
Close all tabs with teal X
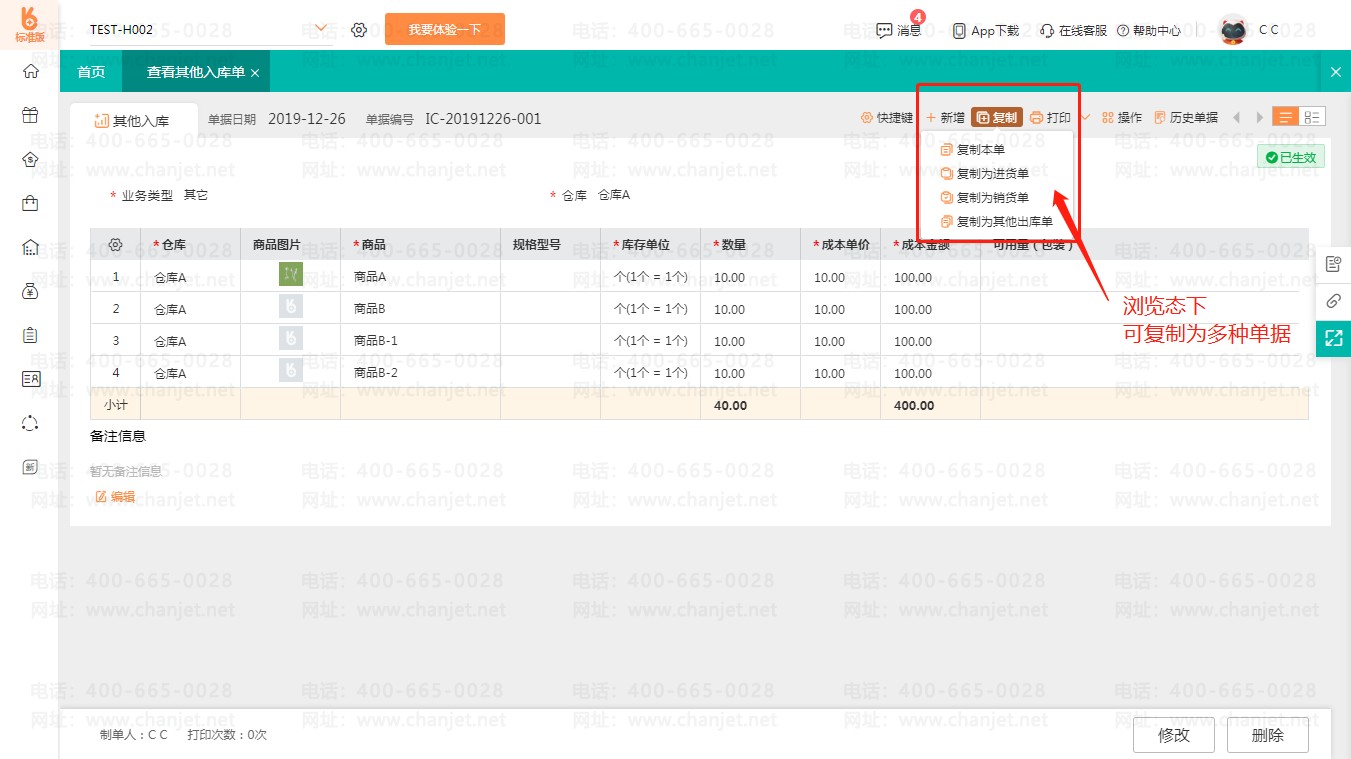click(1336, 72)
